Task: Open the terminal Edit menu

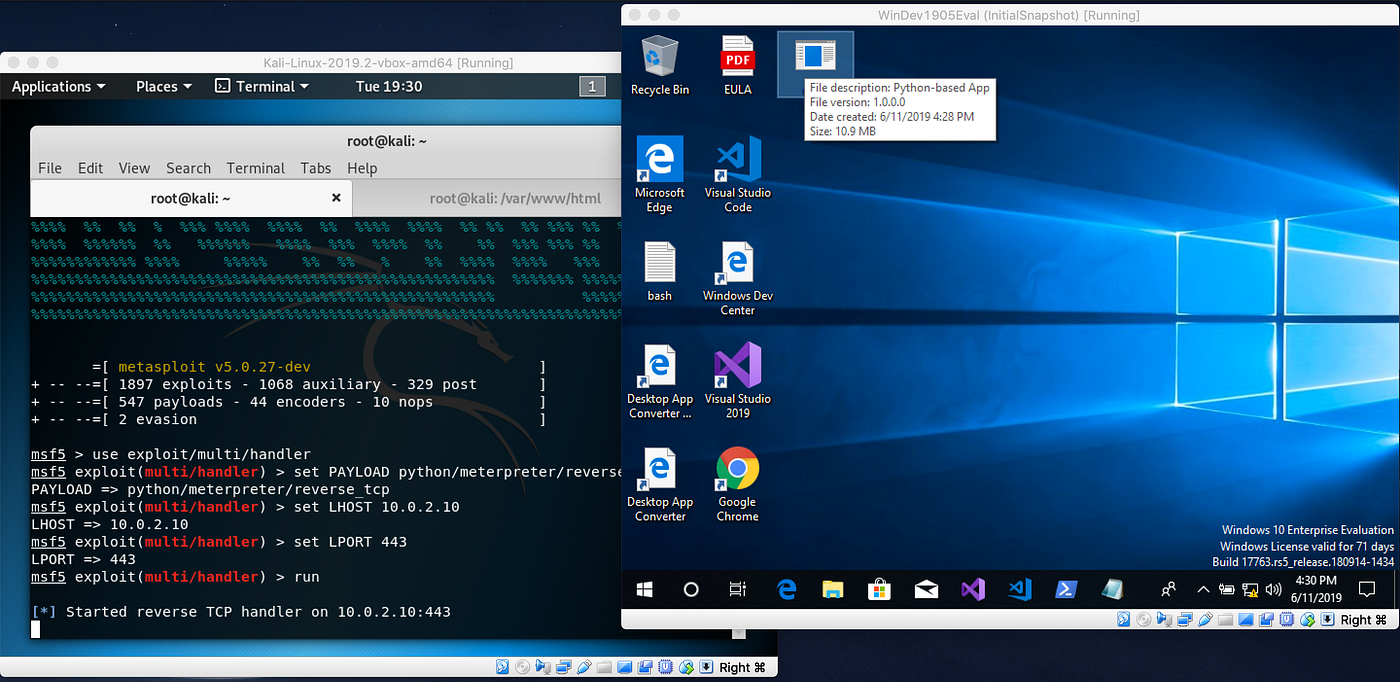Action: [x=91, y=168]
